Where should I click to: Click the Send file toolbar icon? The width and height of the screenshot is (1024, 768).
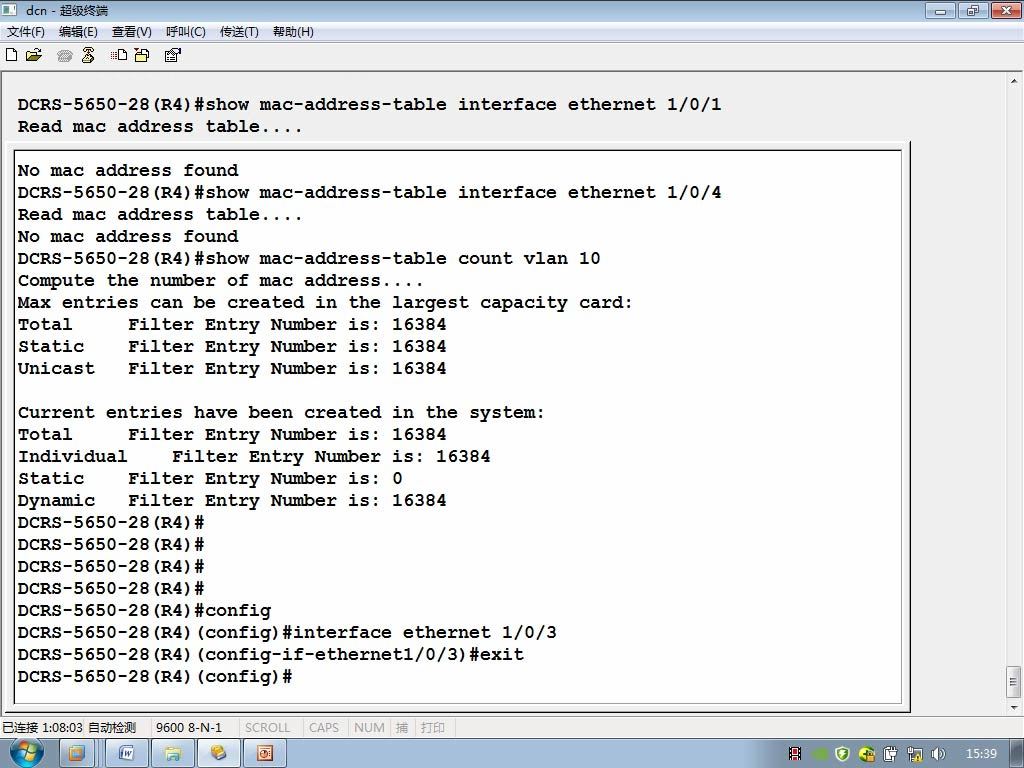(119, 56)
